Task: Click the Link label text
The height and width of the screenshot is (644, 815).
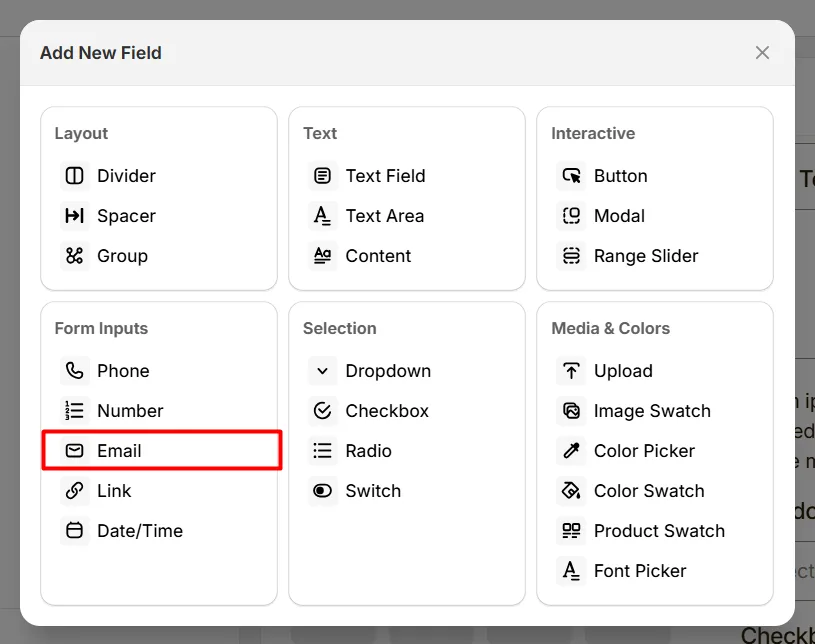Action: (114, 491)
